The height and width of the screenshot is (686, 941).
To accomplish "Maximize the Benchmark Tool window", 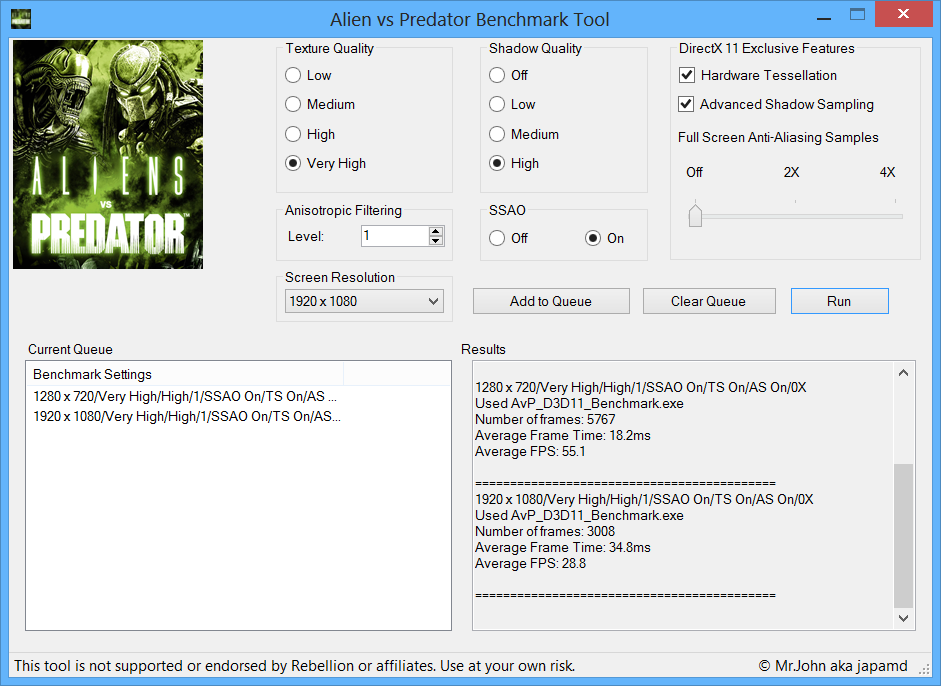I will click(858, 15).
